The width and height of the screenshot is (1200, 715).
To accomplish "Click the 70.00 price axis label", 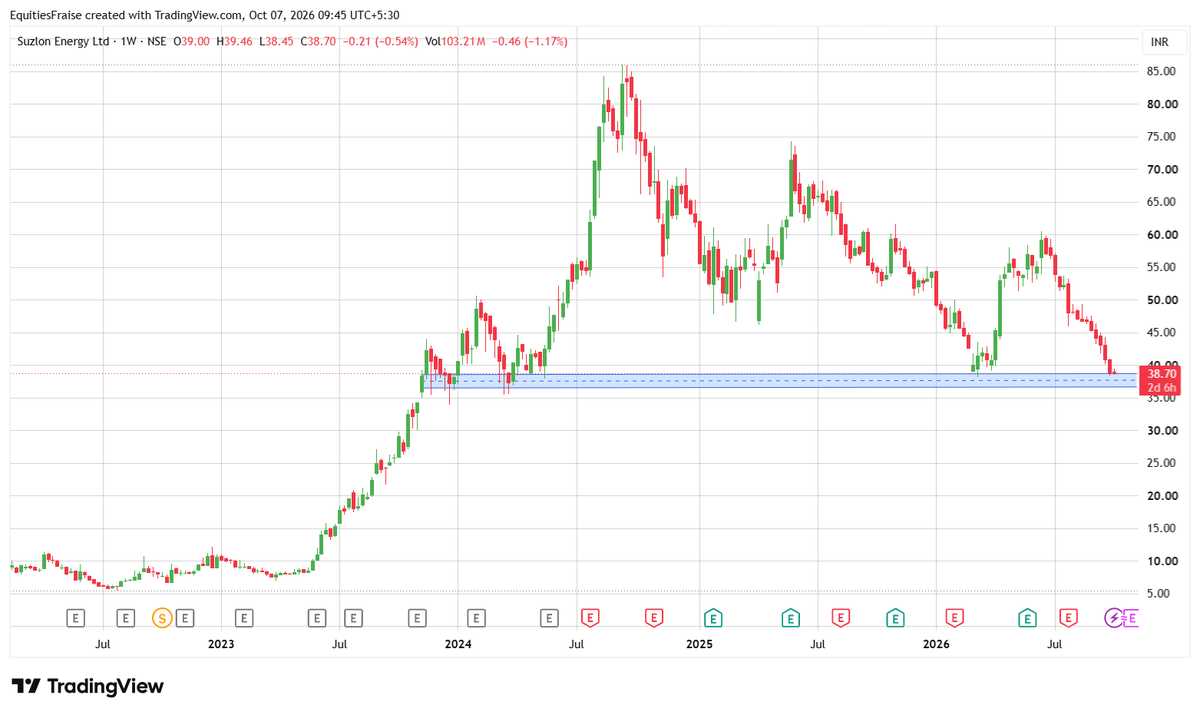I will pyautogui.click(x=1160, y=170).
